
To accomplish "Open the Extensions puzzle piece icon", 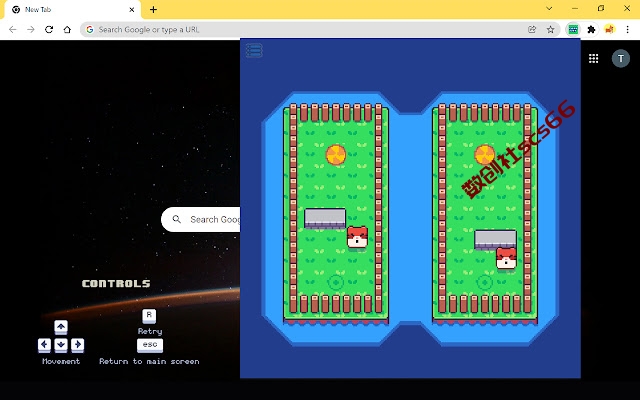I will (591, 29).
